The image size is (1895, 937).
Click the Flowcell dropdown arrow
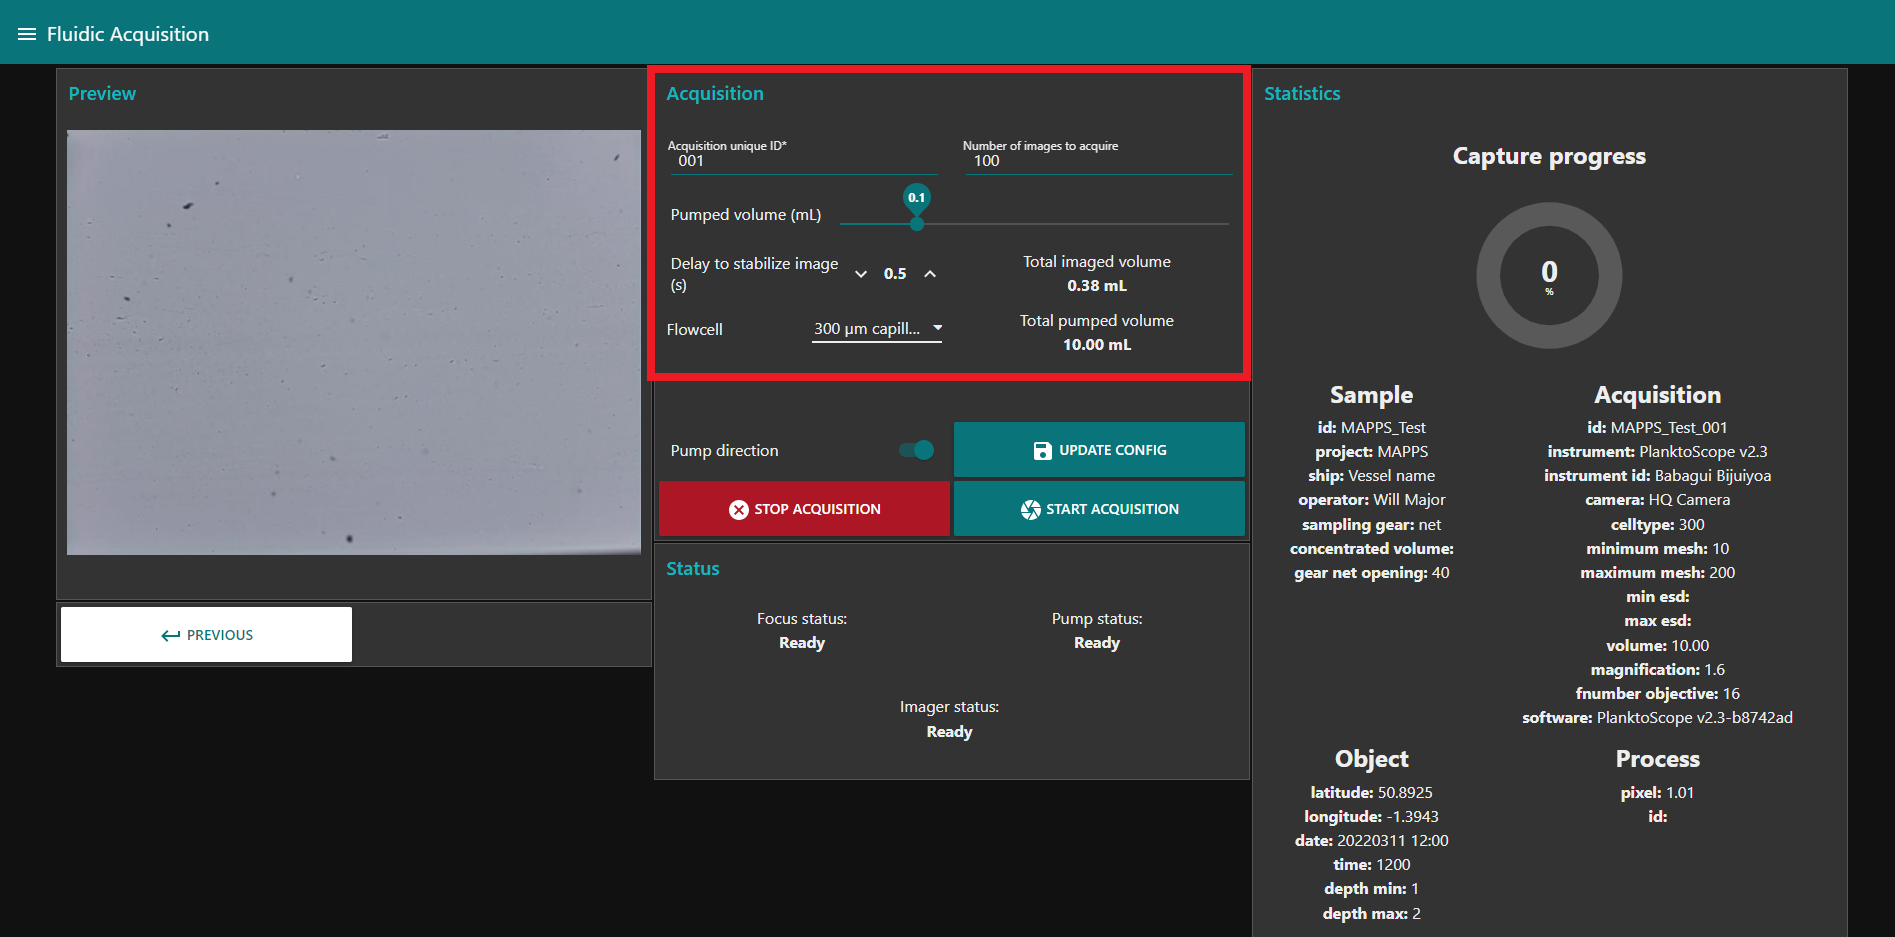937,328
